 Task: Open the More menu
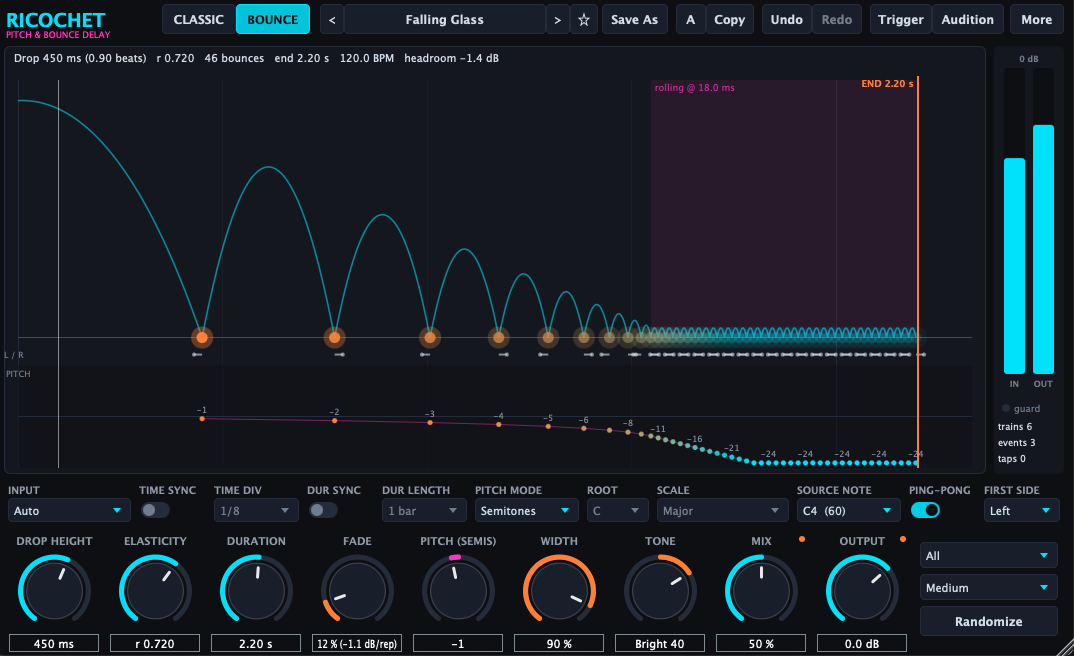coord(1036,19)
